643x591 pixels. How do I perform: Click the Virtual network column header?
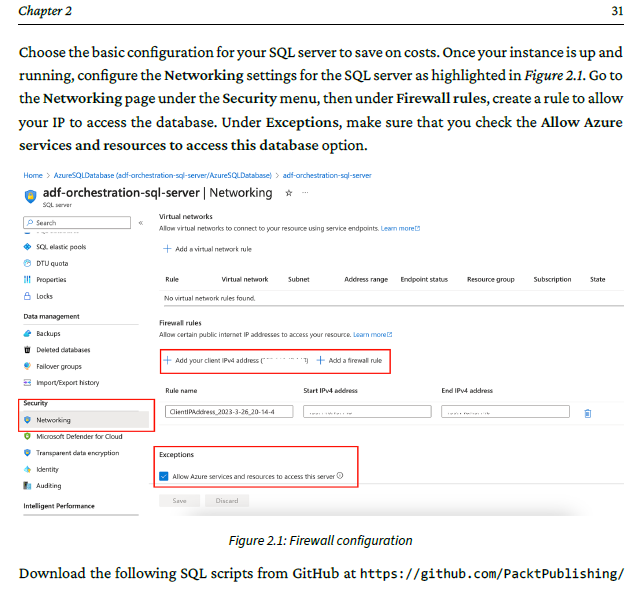click(x=245, y=279)
